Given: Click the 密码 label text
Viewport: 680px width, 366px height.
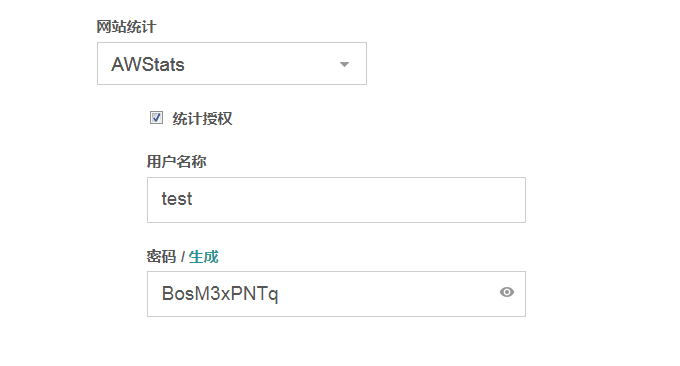Looking at the screenshot, I should coord(161,257).
